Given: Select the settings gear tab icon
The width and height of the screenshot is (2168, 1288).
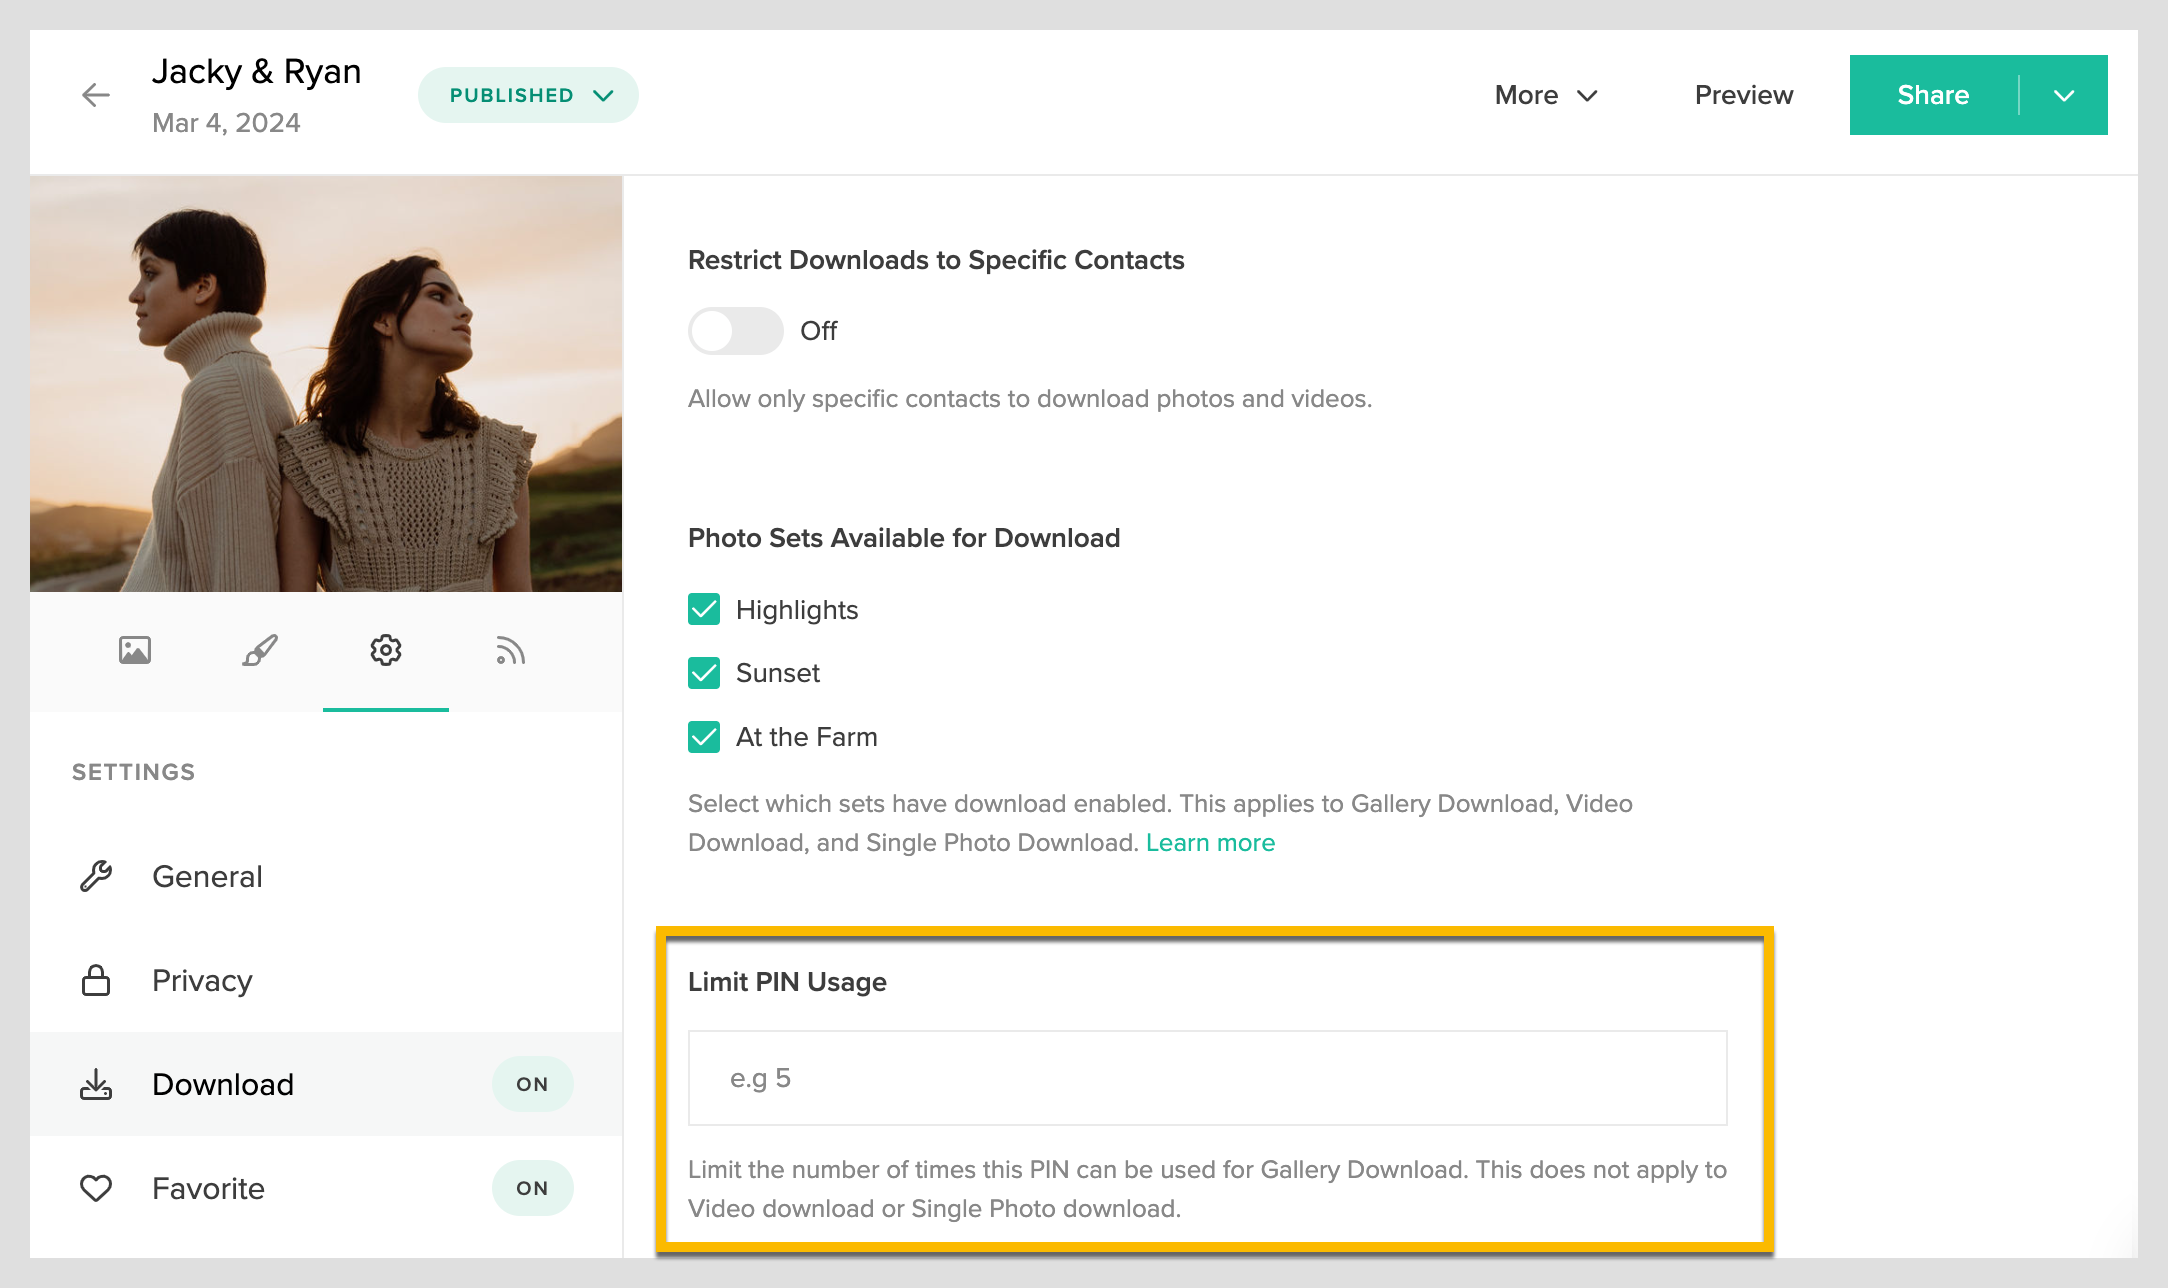Looking at the screenshot, I should point(386,650).
